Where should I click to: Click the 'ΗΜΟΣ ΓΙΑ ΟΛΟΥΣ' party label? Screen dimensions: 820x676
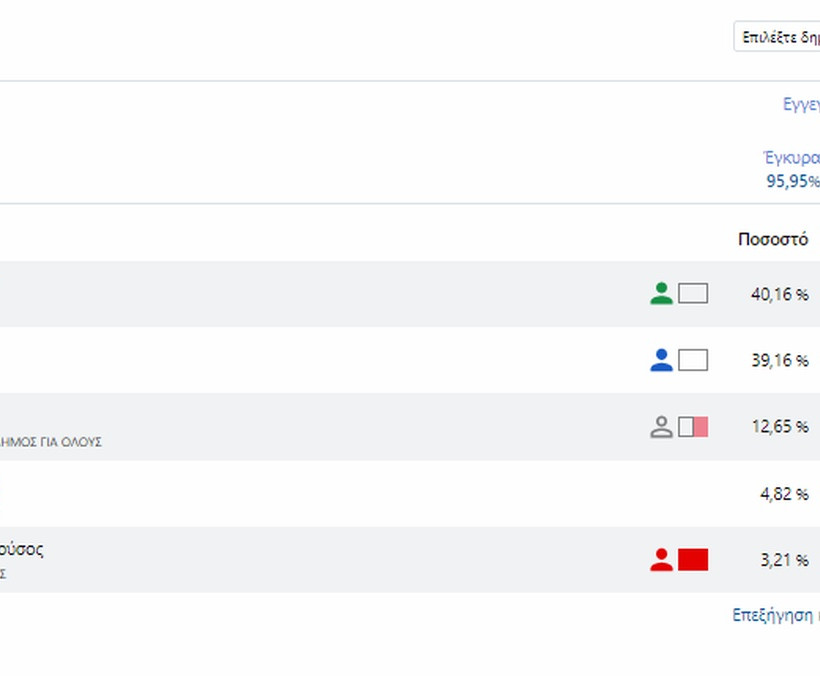click(51, 442)
